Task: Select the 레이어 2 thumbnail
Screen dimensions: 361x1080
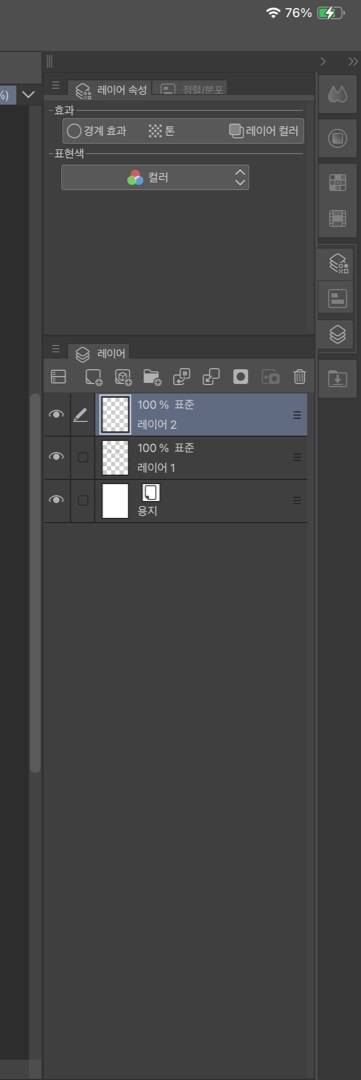Action: (115, 415)
